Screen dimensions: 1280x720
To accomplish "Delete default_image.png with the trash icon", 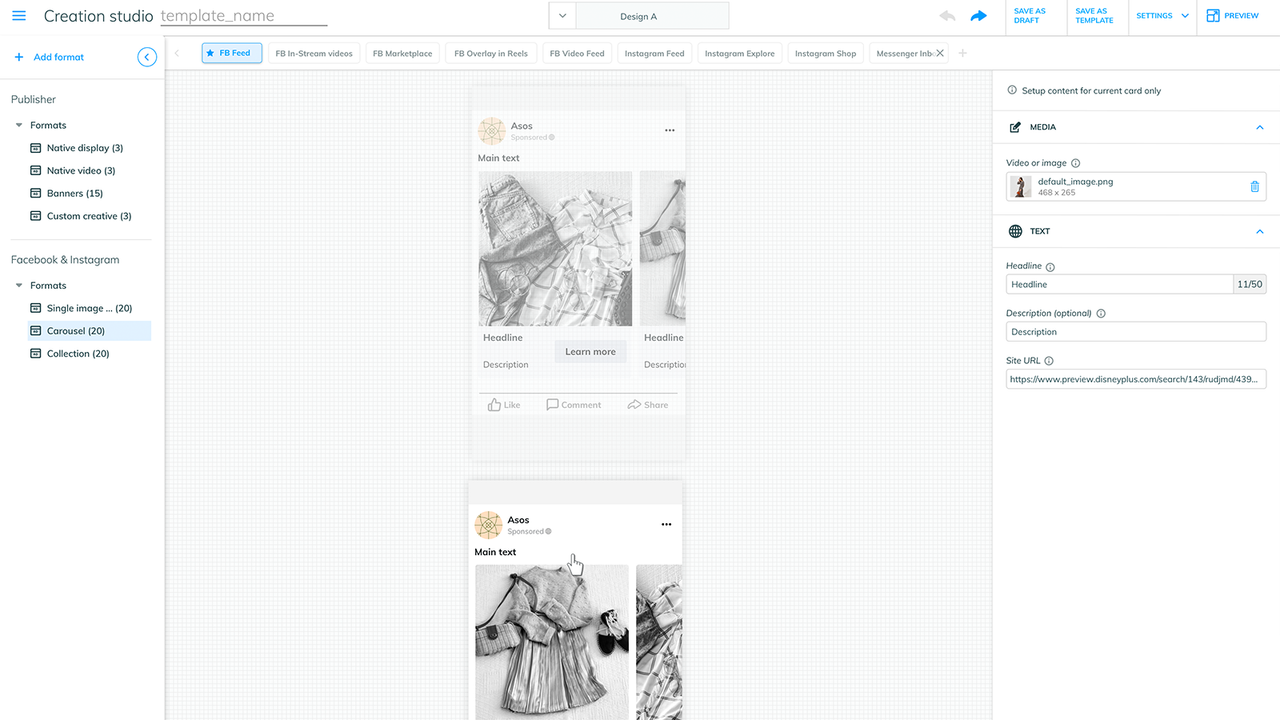I will 1254,186.
